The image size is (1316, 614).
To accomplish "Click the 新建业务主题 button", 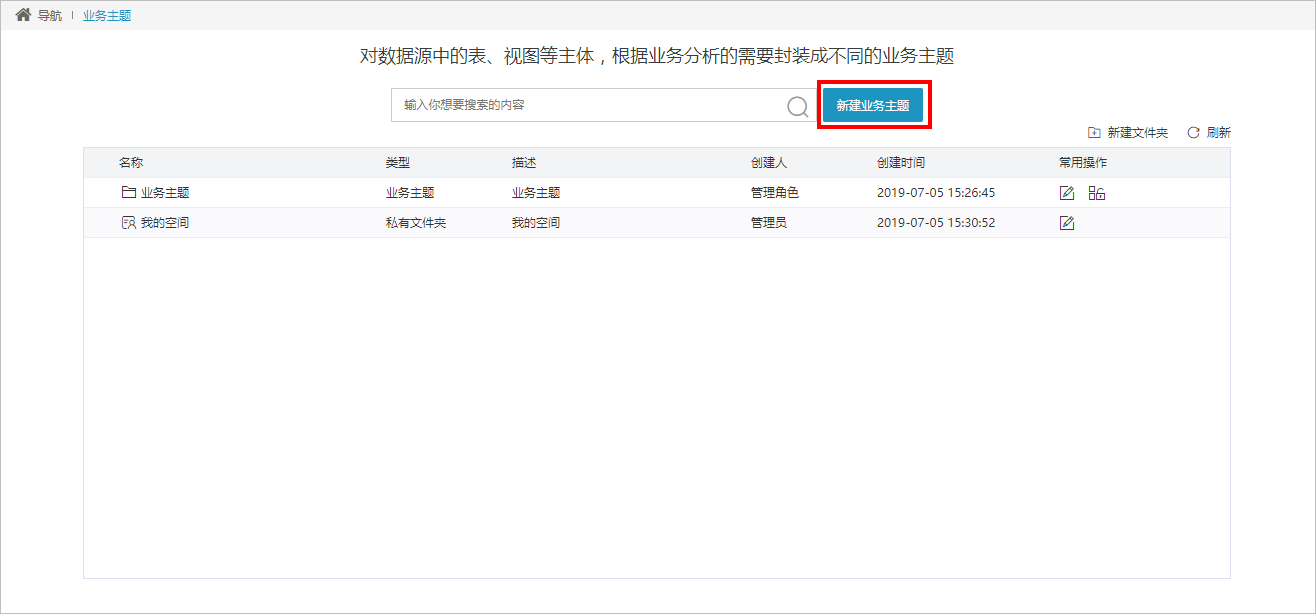I will (873, 105).
